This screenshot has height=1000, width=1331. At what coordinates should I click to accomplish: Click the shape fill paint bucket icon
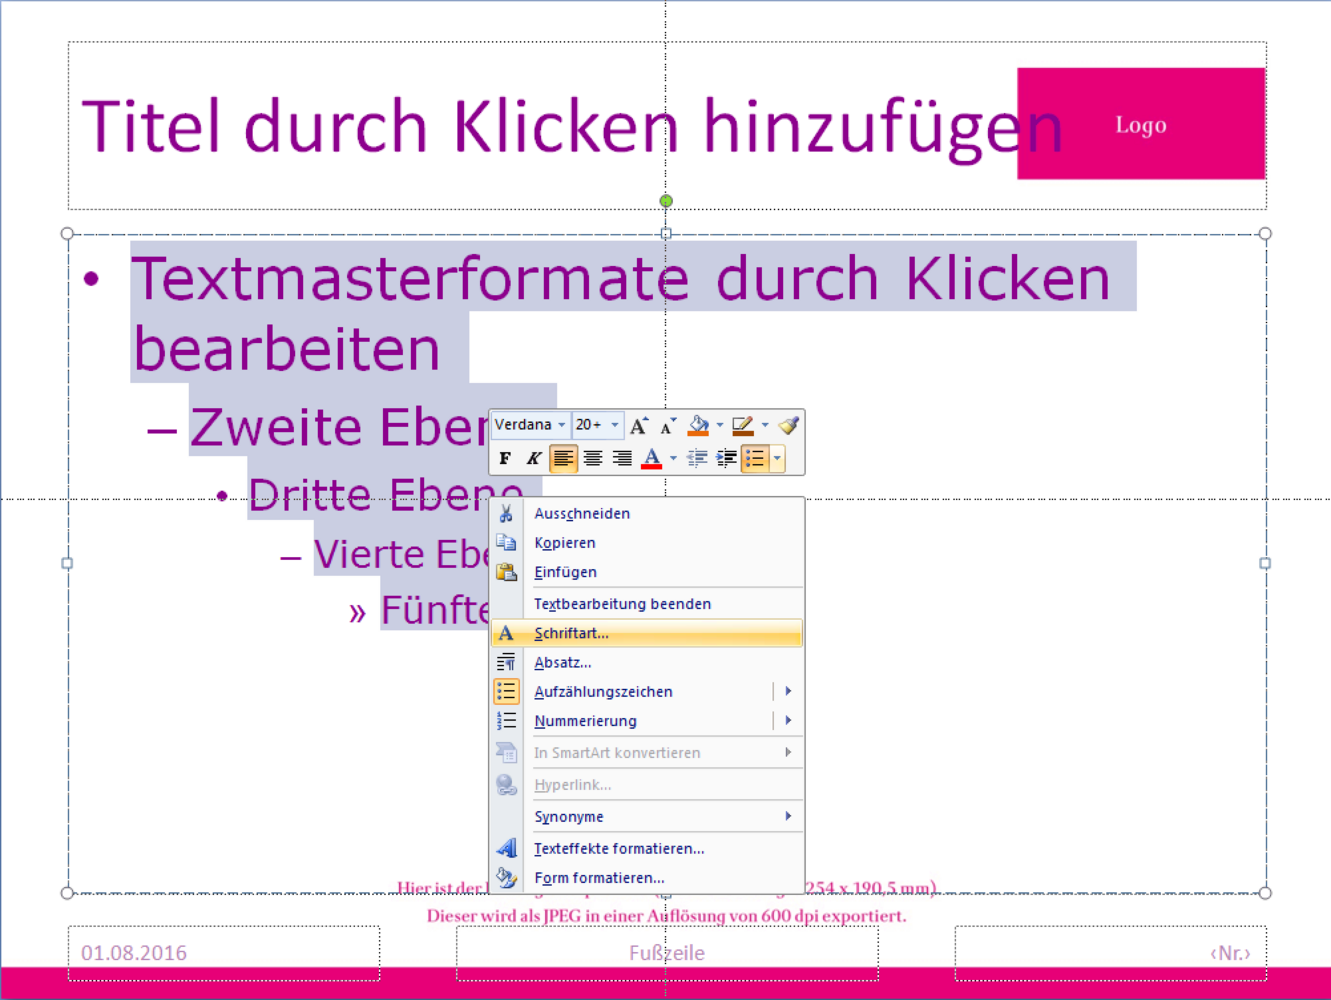(699, 426)
